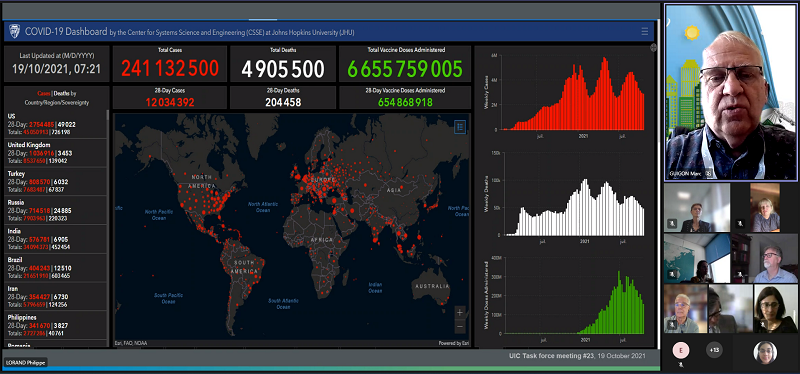Show the +13 additional participants
This screenshot has width=800, height=374.
click(x=714, y=350)
